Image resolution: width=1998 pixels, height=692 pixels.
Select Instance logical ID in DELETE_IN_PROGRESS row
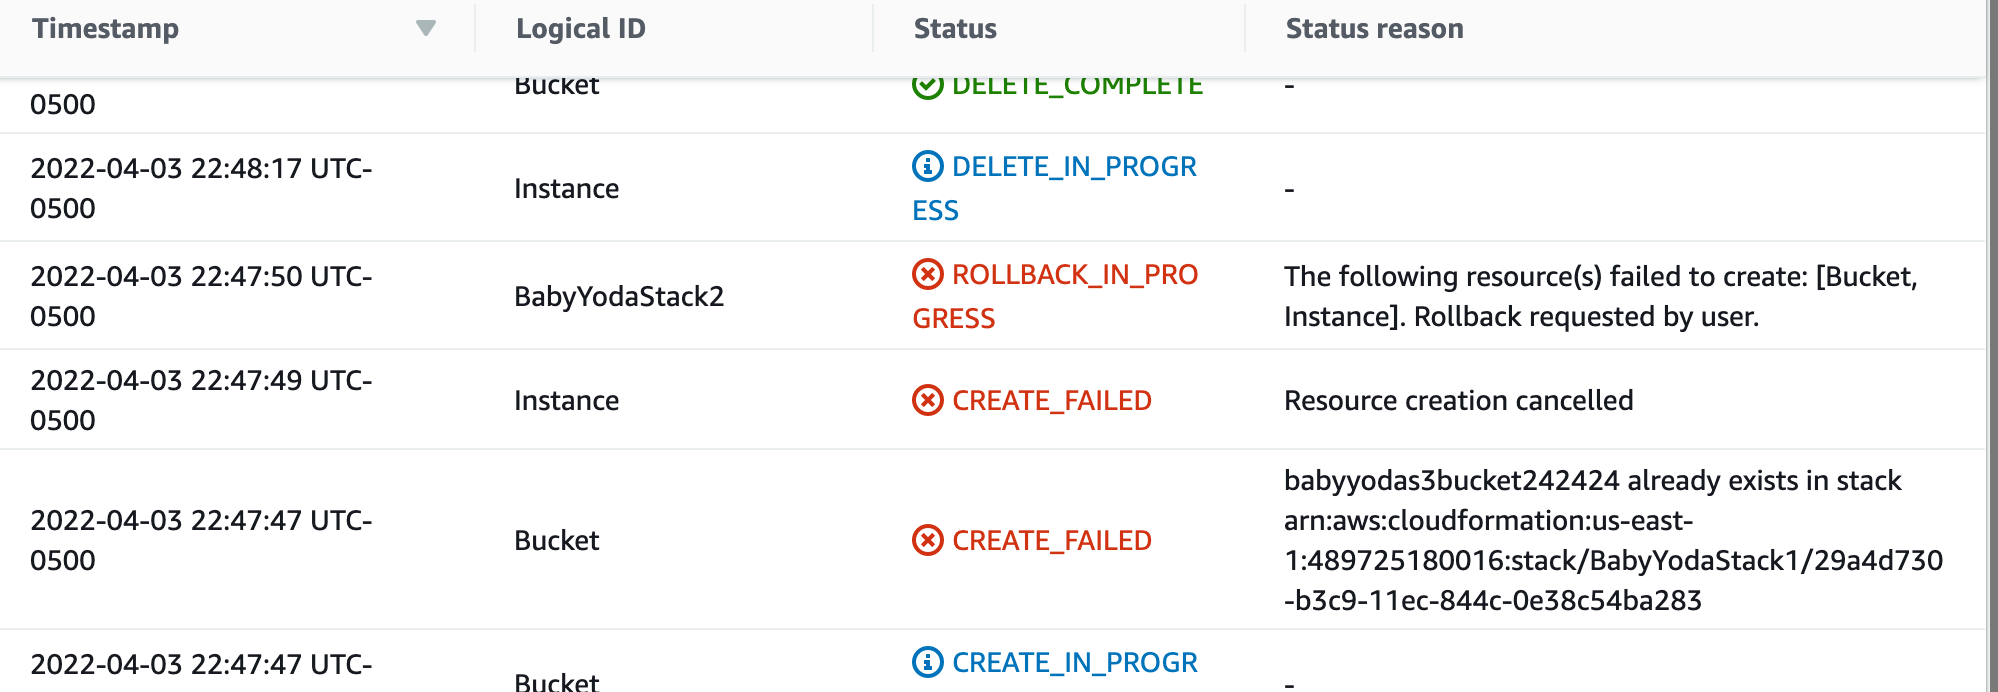point(566,188)
